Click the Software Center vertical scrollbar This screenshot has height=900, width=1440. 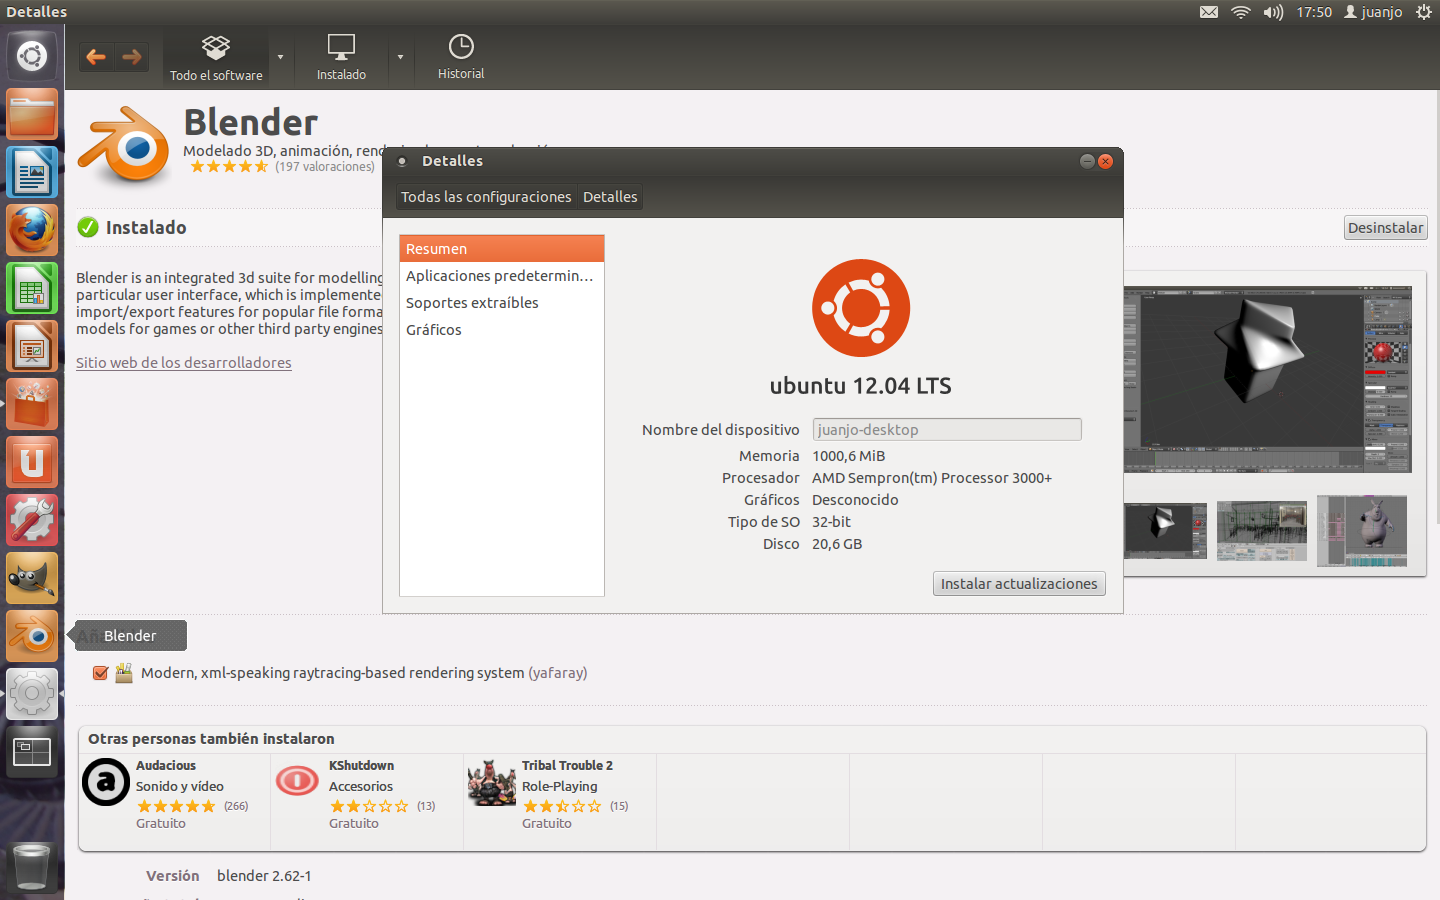coord(1436,305)
